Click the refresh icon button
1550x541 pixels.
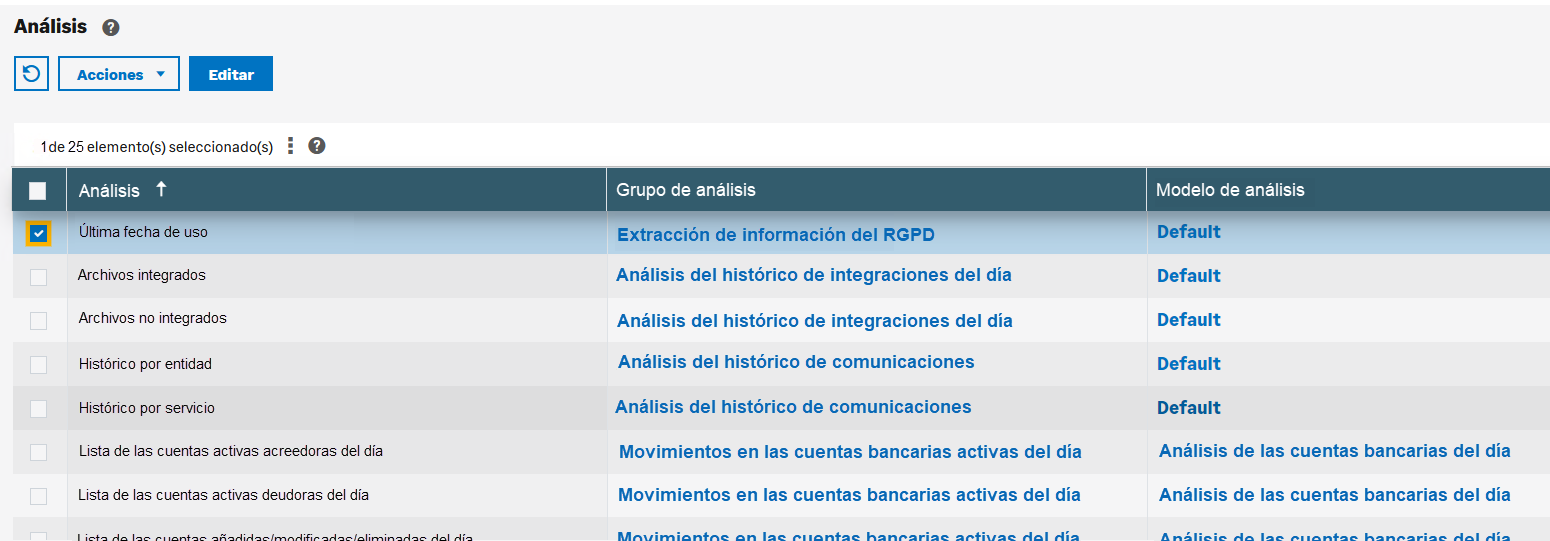point(31,74)
